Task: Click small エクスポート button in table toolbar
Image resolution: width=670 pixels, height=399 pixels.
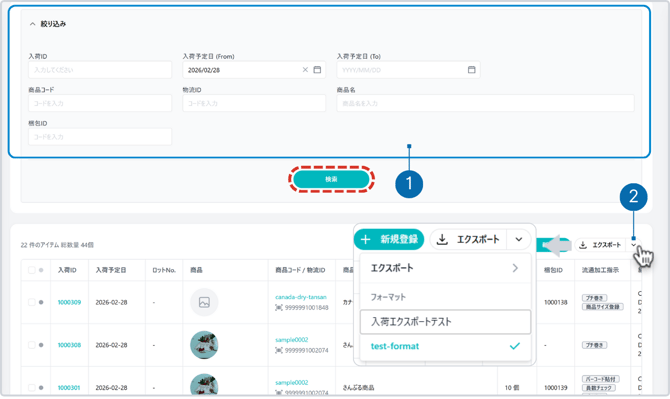Action: 601,245
